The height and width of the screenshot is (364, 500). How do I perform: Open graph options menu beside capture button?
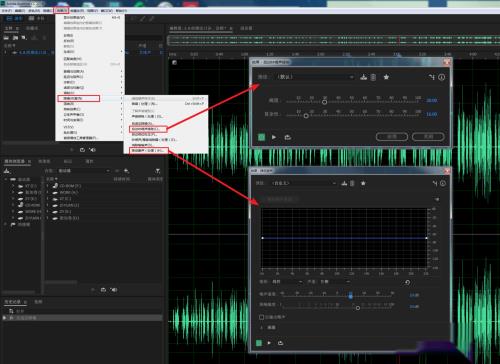pyautogui.click(x=437, y=199)
